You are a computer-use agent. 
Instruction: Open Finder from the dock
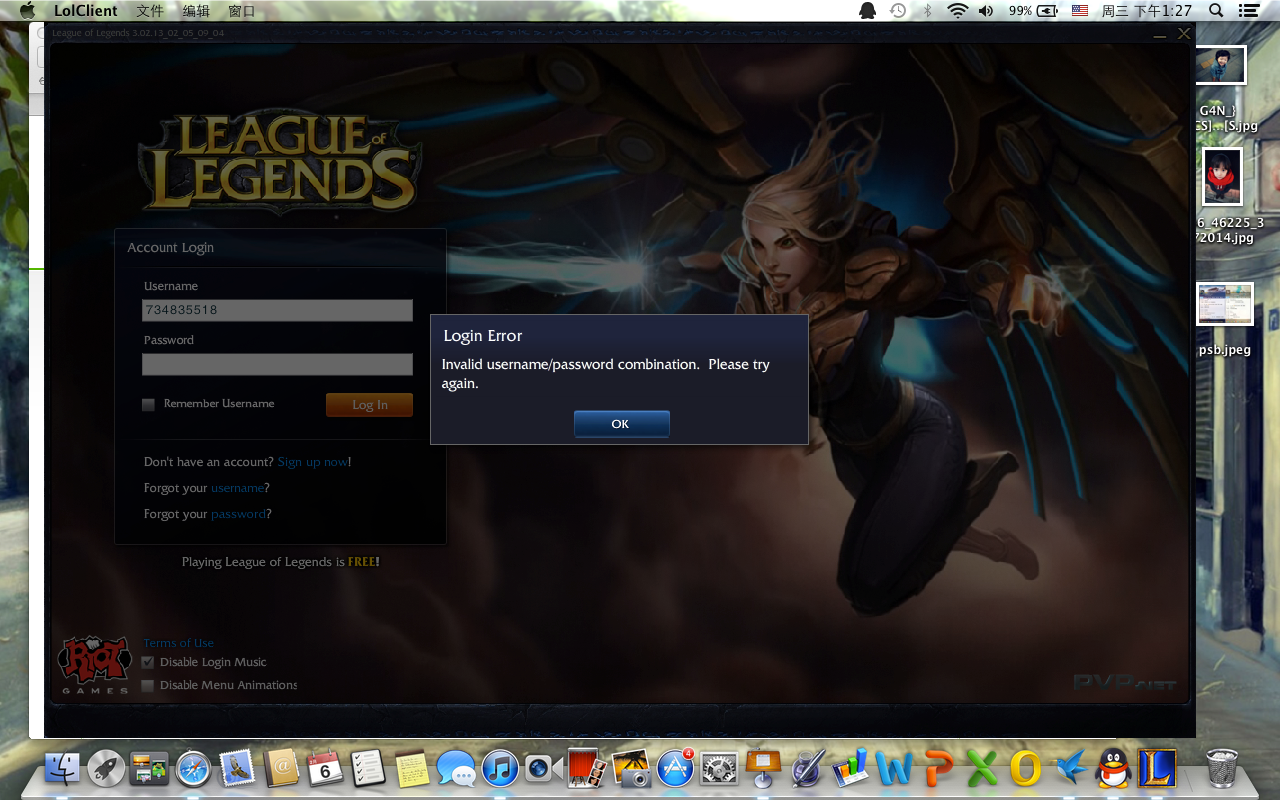pos(62,768)
